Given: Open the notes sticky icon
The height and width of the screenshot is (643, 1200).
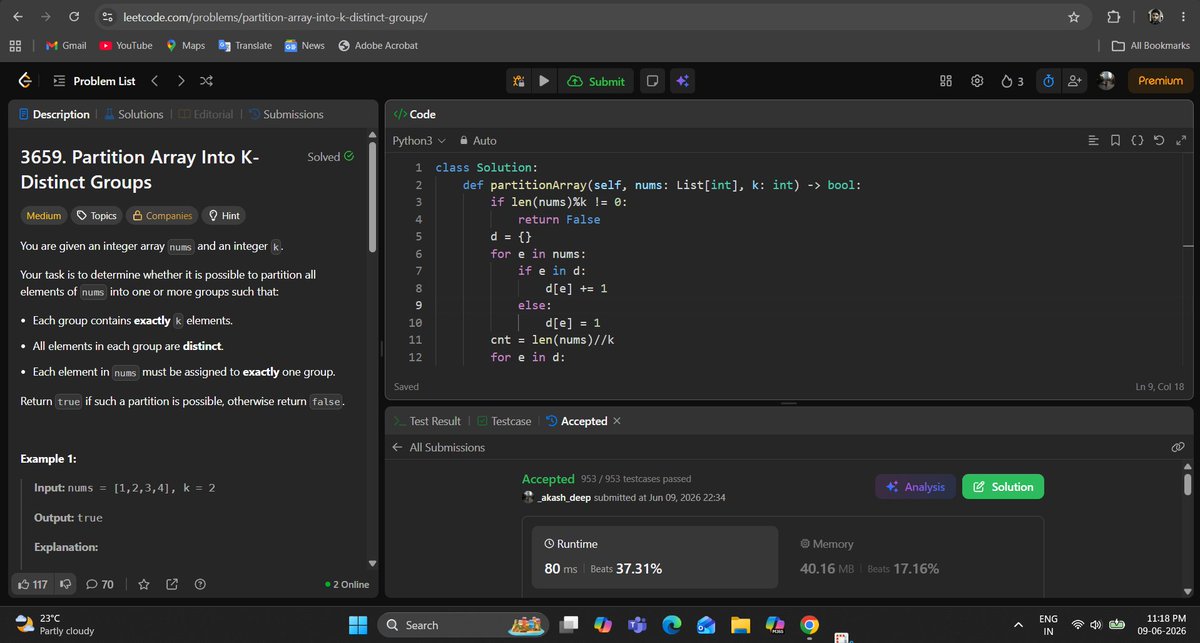Looking at the screenshot, I should pyautogui.click(x=651, y=81).
